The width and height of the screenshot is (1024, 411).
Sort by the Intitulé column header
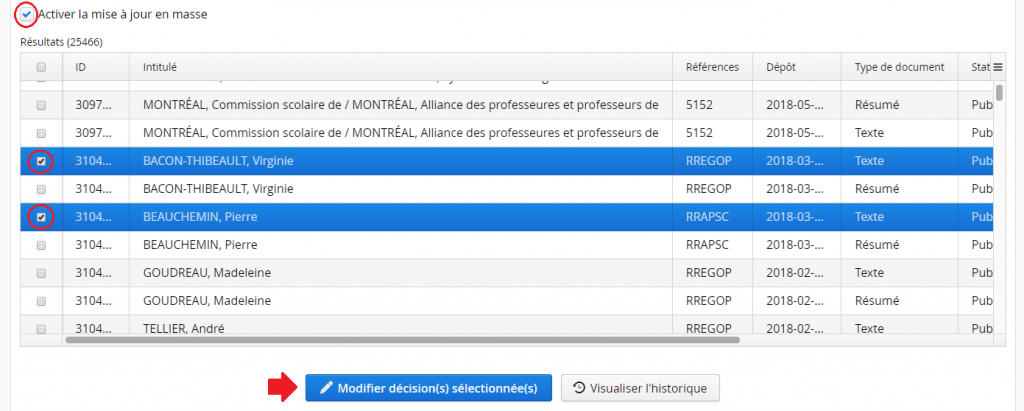click(x=160, y=67)
